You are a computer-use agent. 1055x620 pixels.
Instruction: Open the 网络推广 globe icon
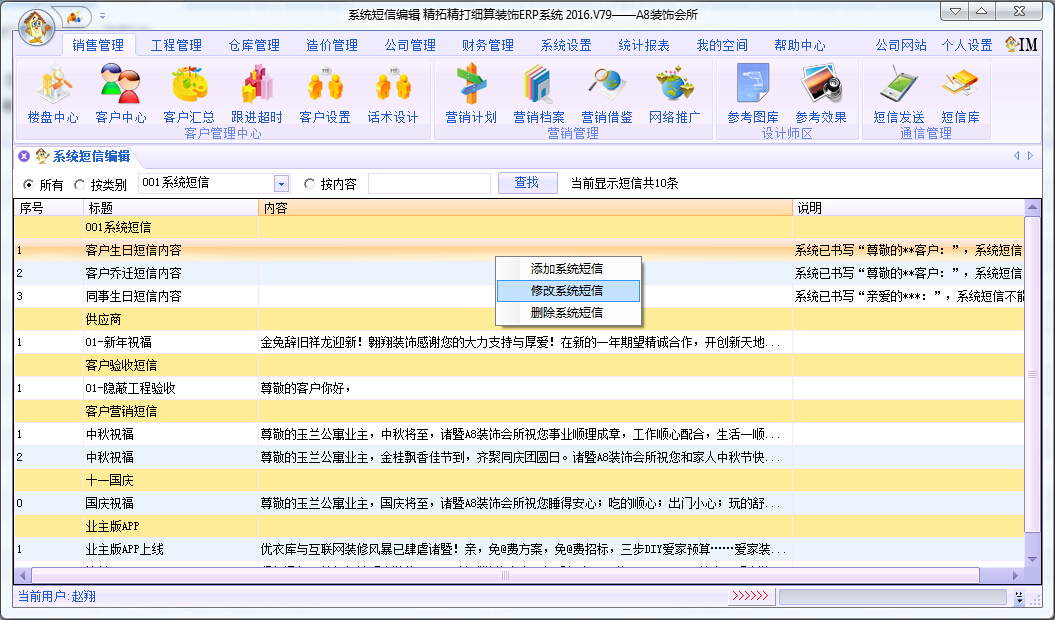pos(675,94)
